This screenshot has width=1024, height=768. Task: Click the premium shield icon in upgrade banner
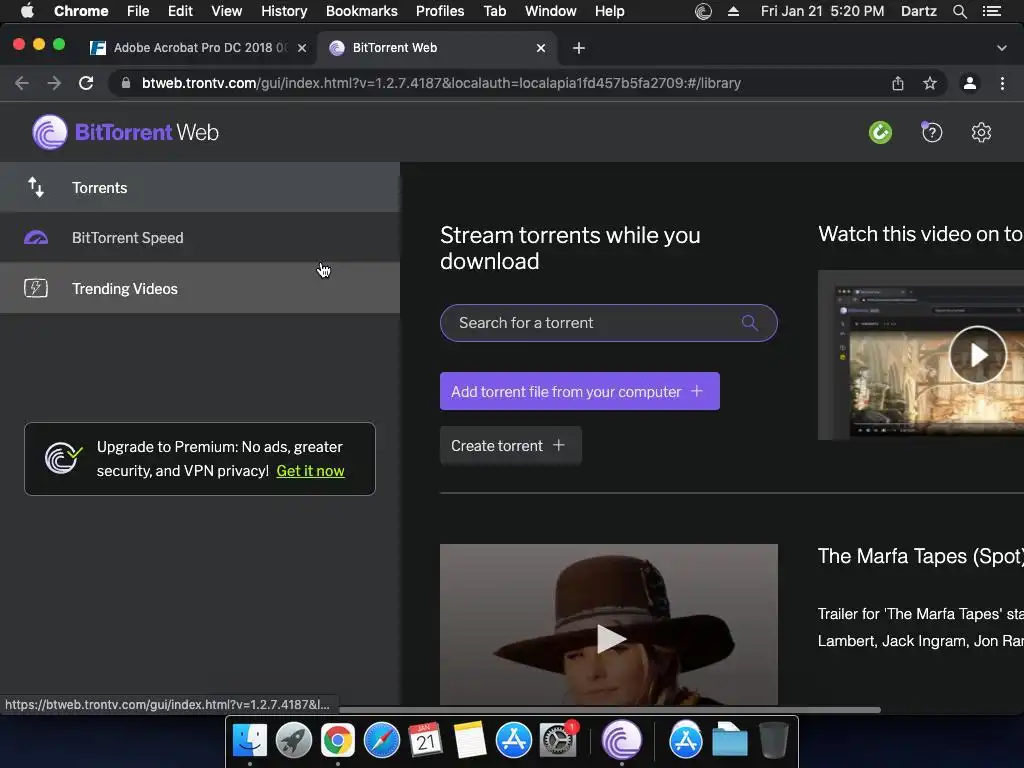(x=63, y=458)
